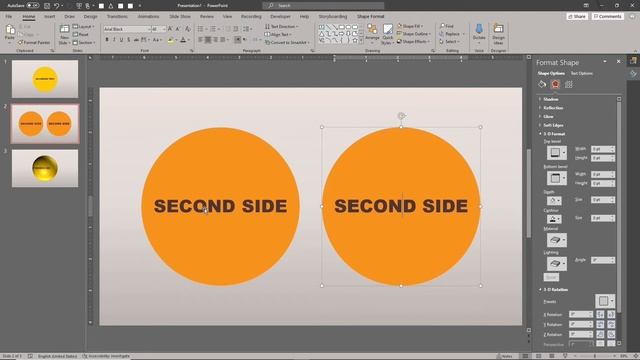Toggle text Shadow formatting
This screenshot has width=640, height=360.
[x=129, y=40]
